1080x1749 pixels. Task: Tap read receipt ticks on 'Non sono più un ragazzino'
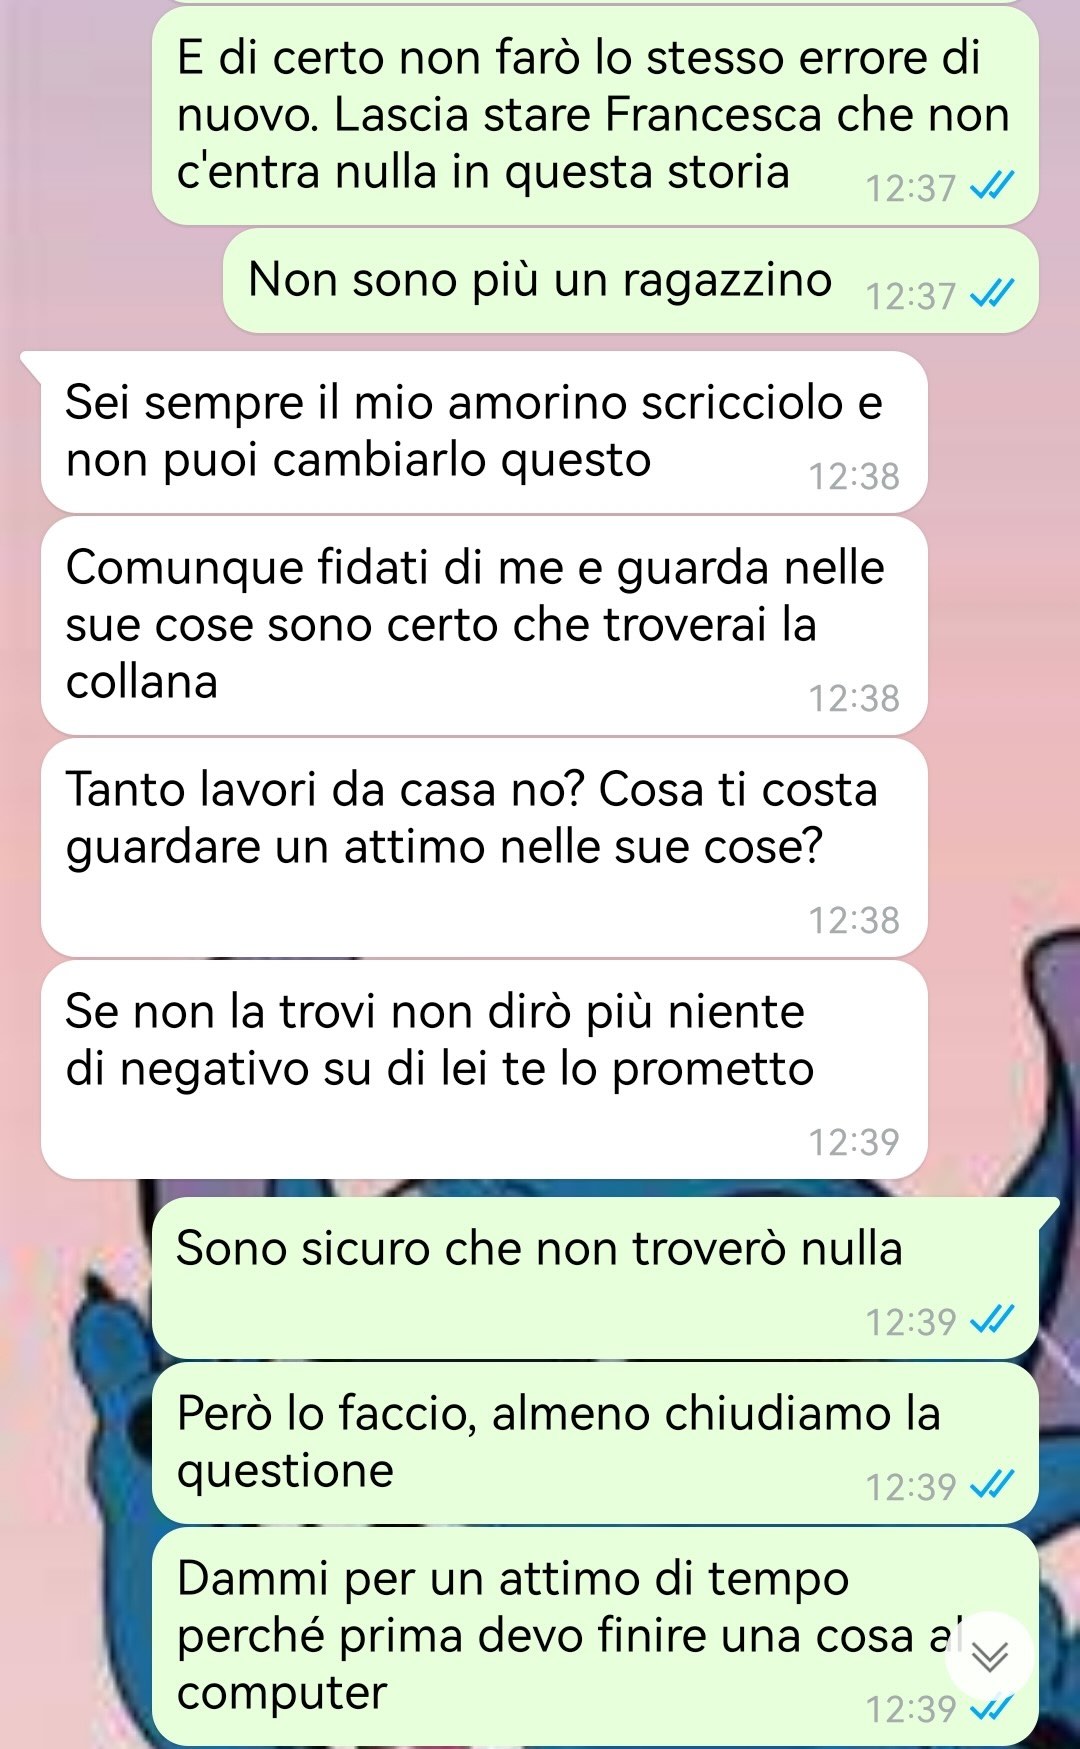click(994, 294)
